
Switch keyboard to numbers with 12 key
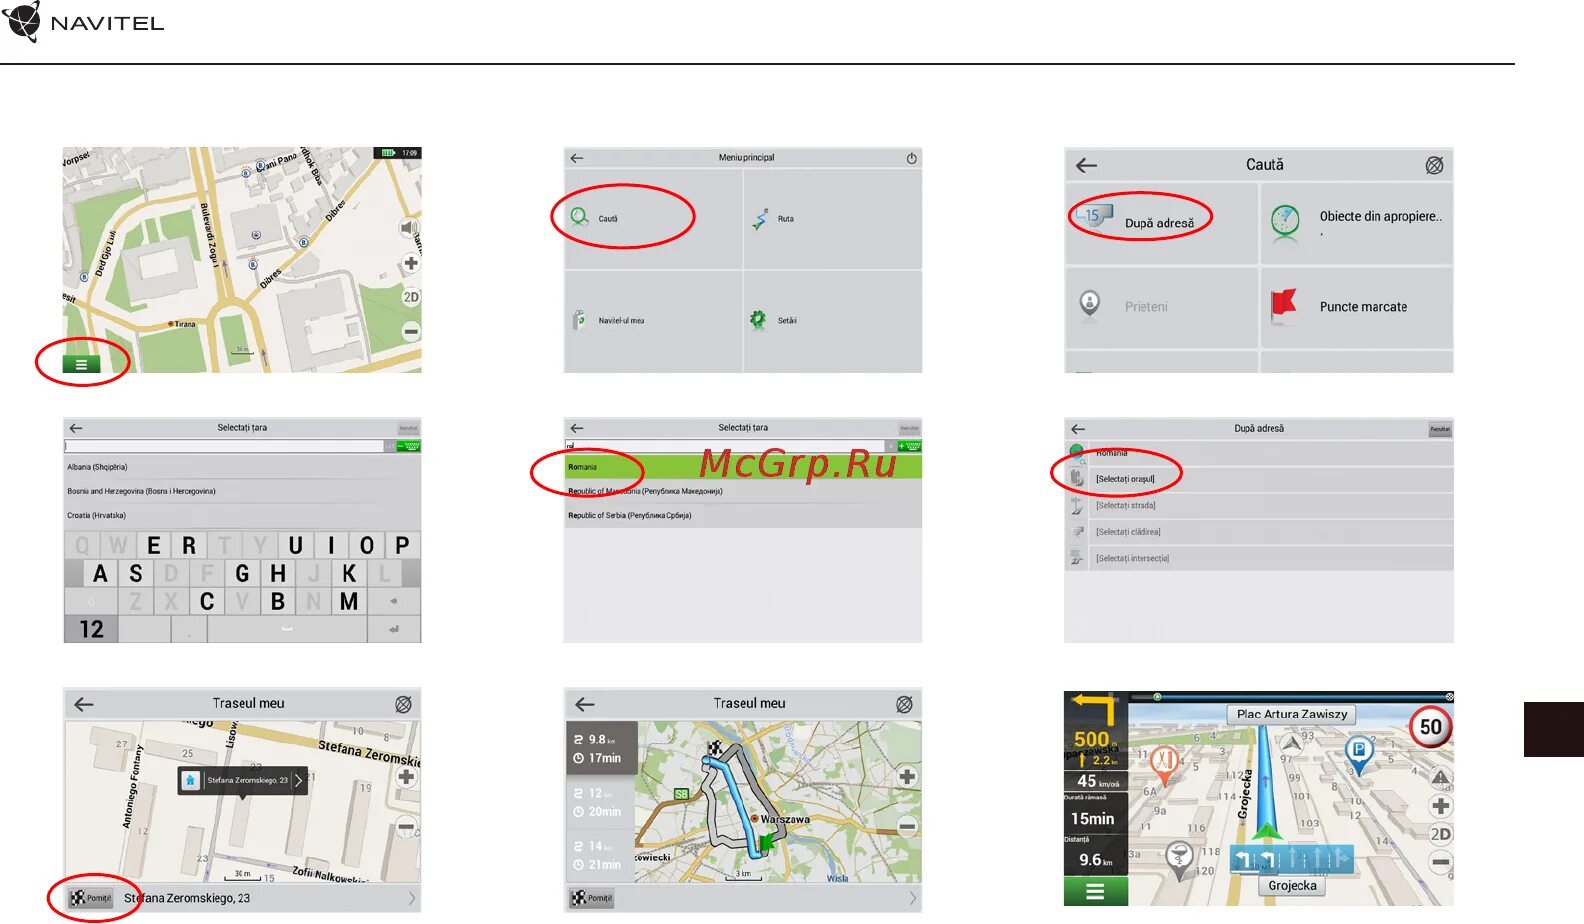click(91, 629)
